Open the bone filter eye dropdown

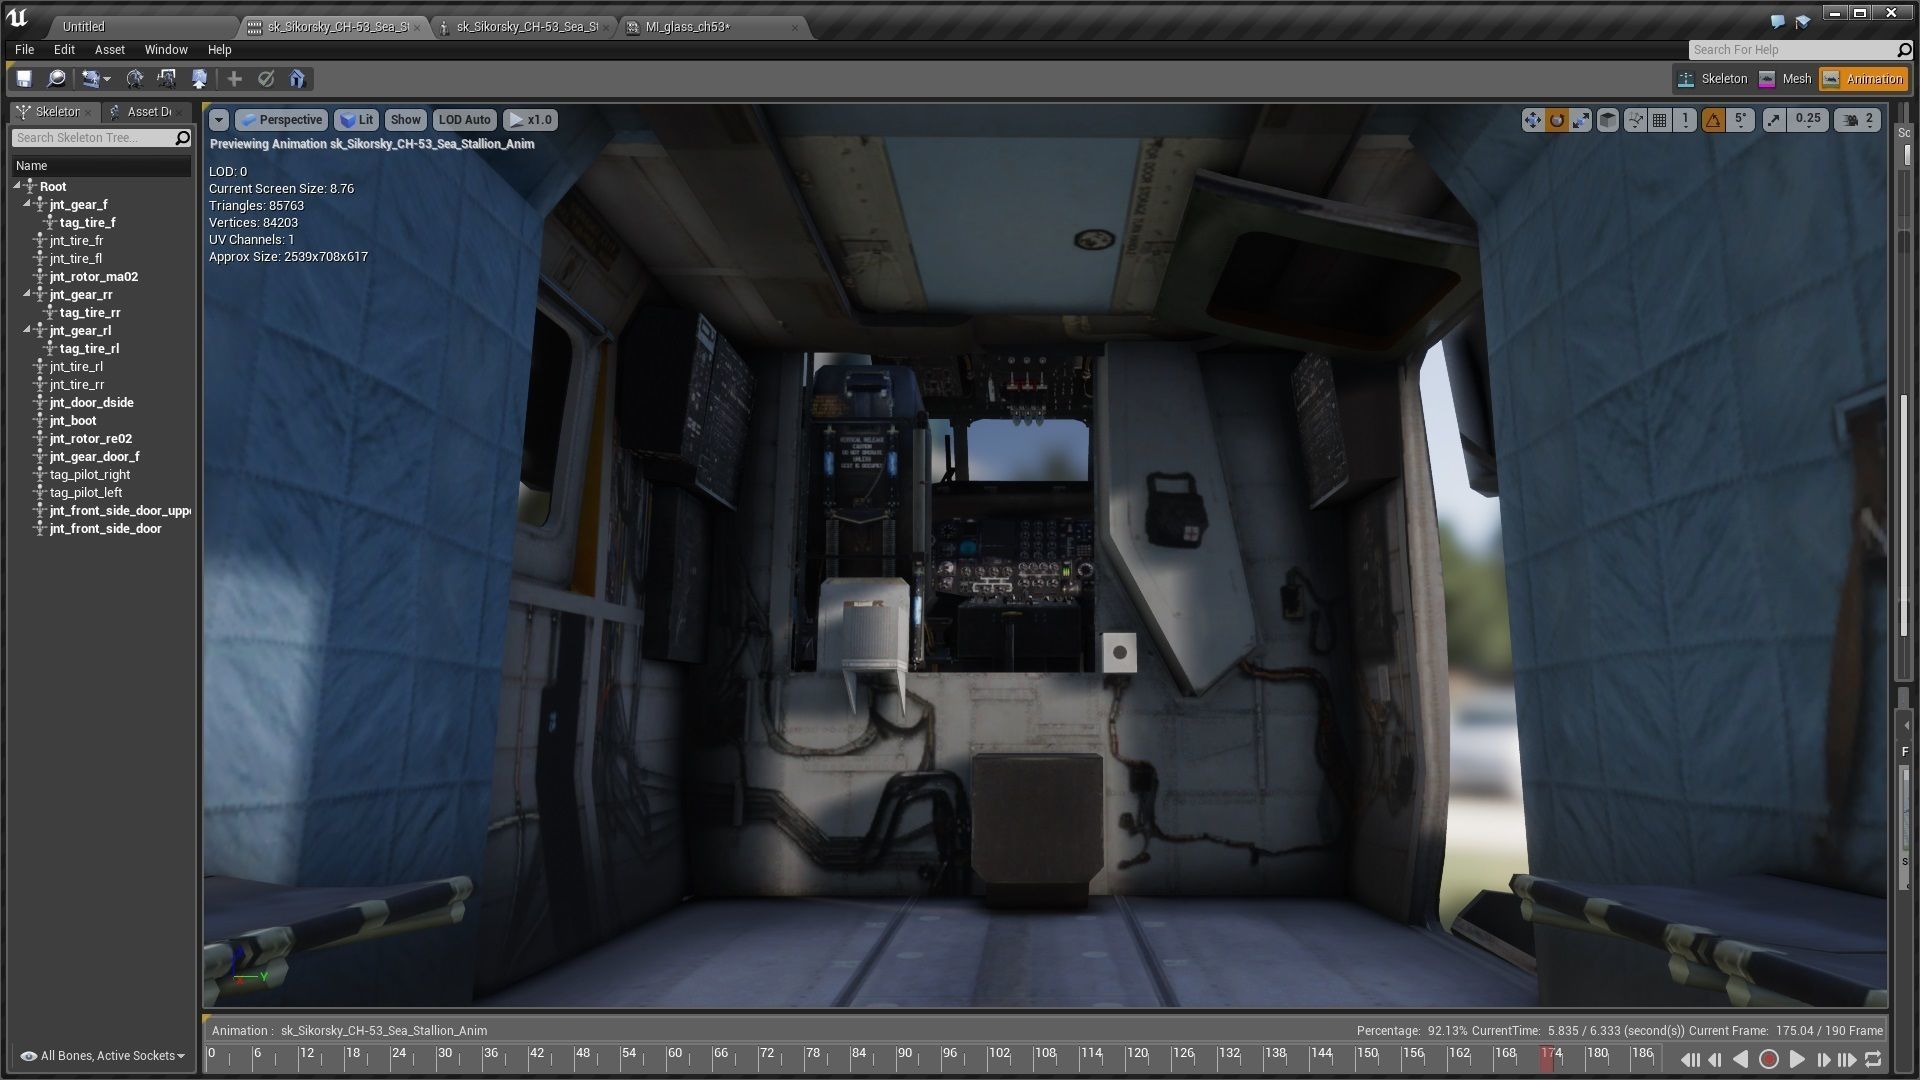click(103, 1056)
